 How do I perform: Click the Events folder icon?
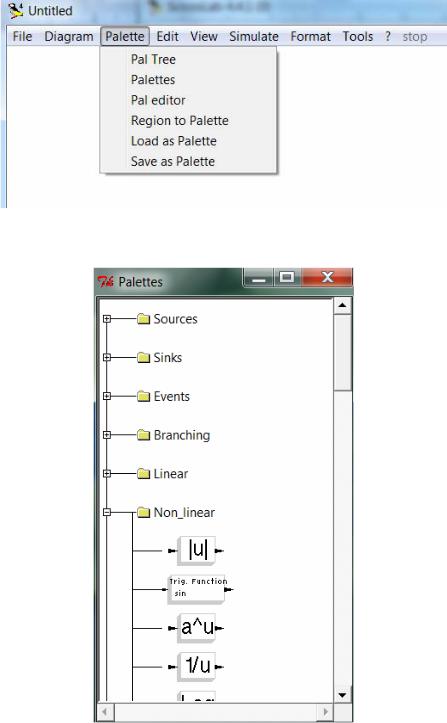point(143,396)
